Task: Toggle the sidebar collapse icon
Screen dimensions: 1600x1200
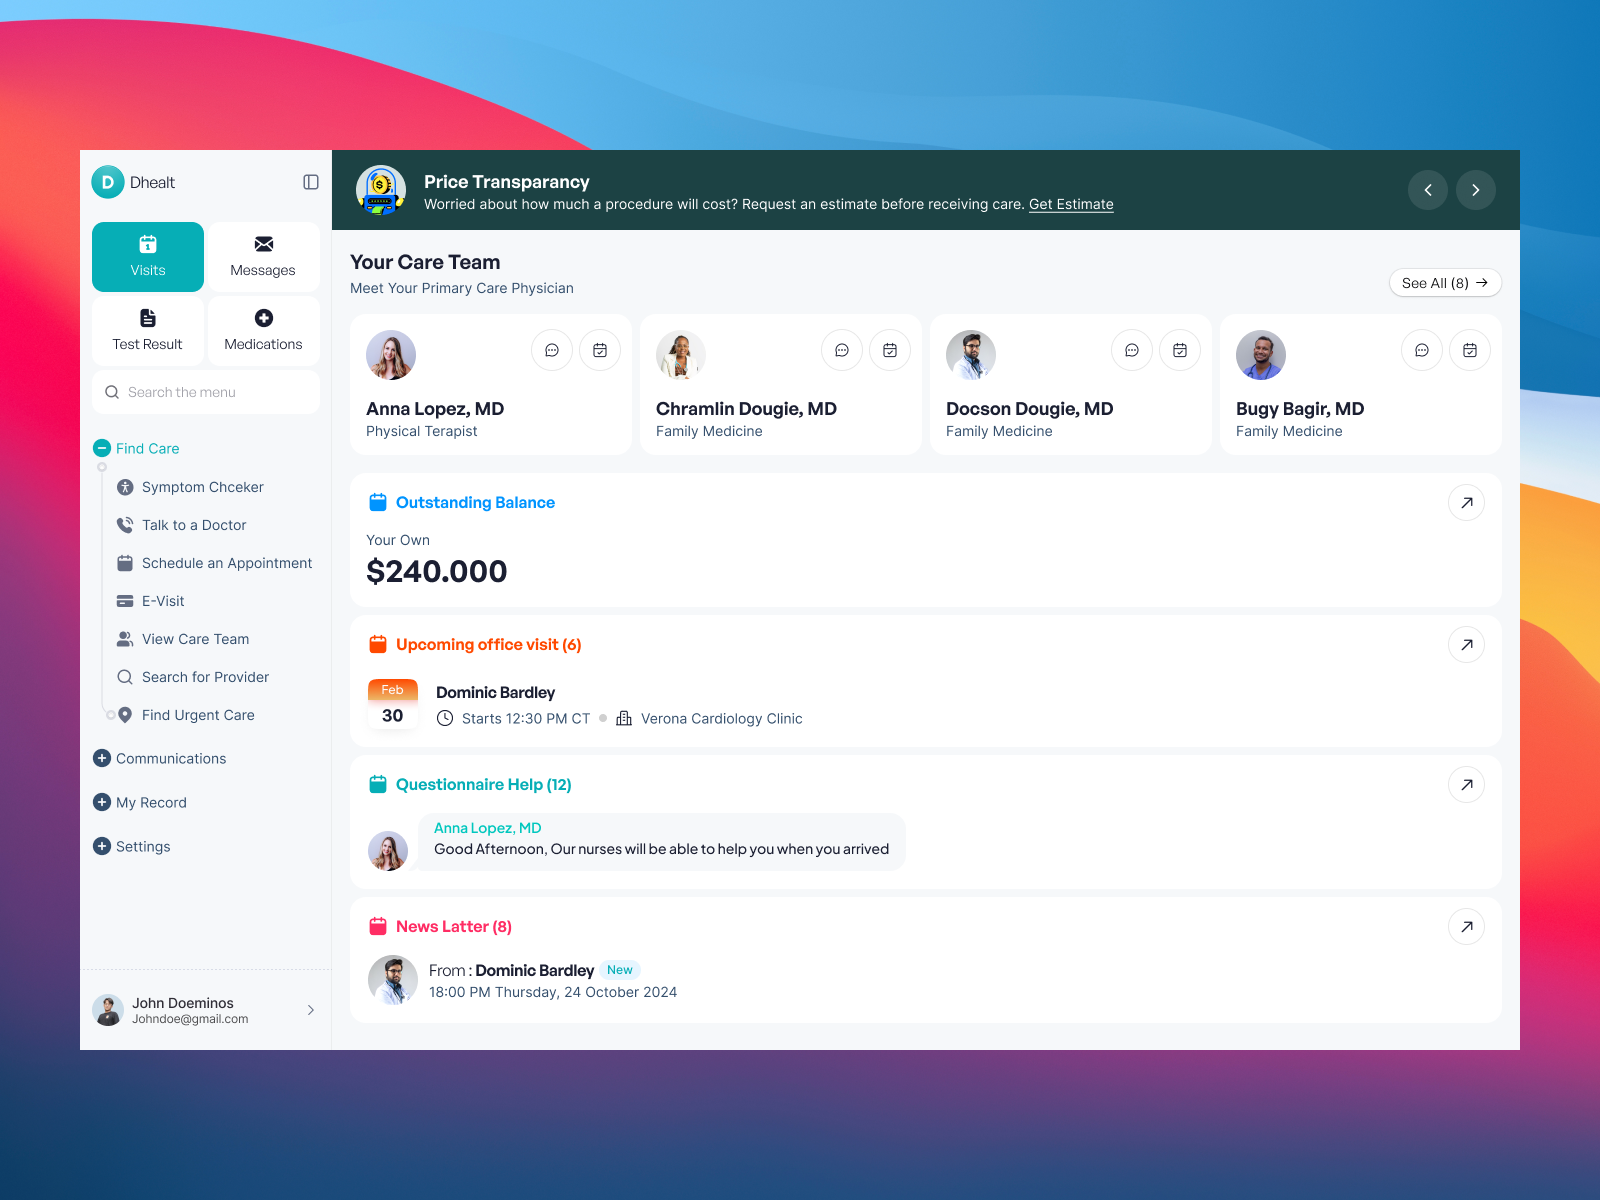Action: (x=311, y=182)
